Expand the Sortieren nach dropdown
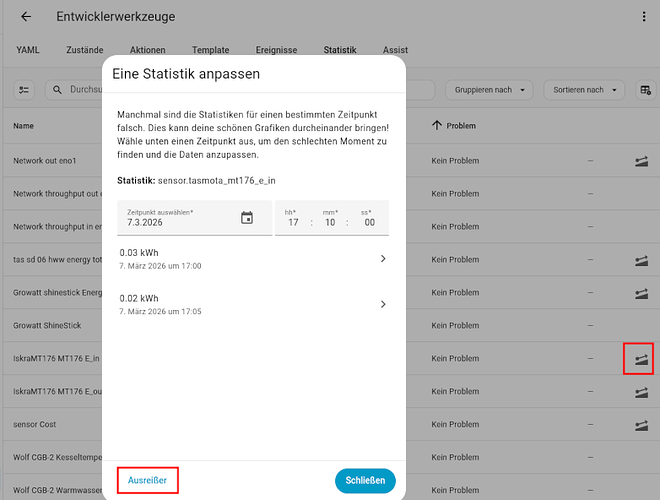Image resolution: width=660 pixels, height=500 pixels. point(585,90)
